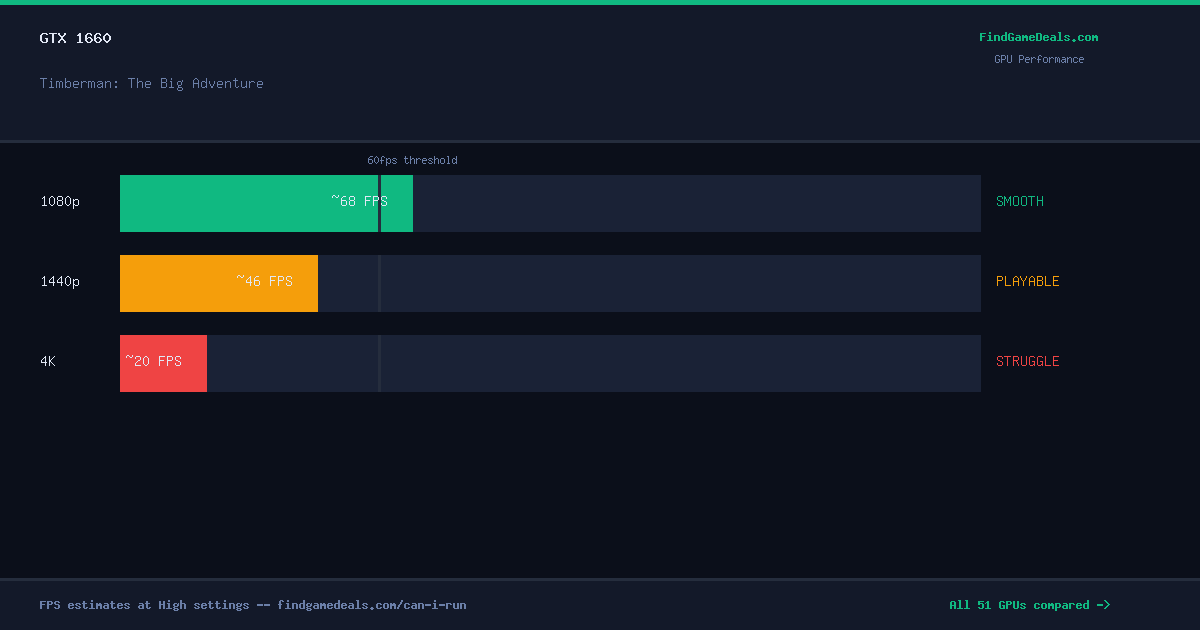
Task: Click the FindGameDeals.com site link
Action: pyautogui.click(x=1038, y=37)
